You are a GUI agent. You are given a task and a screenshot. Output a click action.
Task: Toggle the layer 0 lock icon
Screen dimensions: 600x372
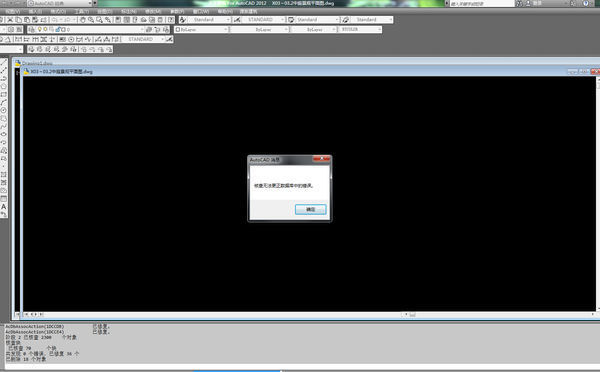(58, 29)
